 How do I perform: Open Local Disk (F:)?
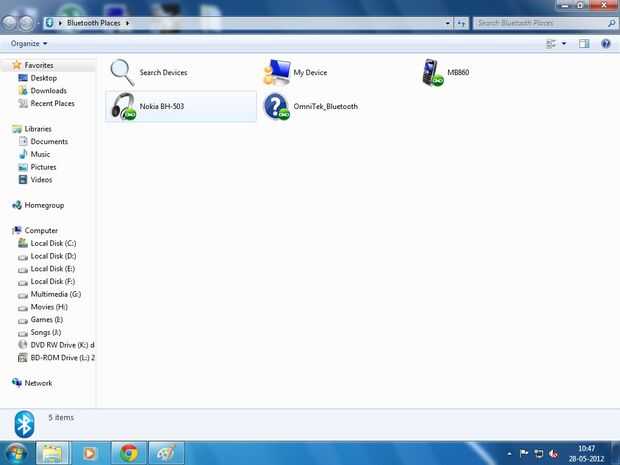53,281
